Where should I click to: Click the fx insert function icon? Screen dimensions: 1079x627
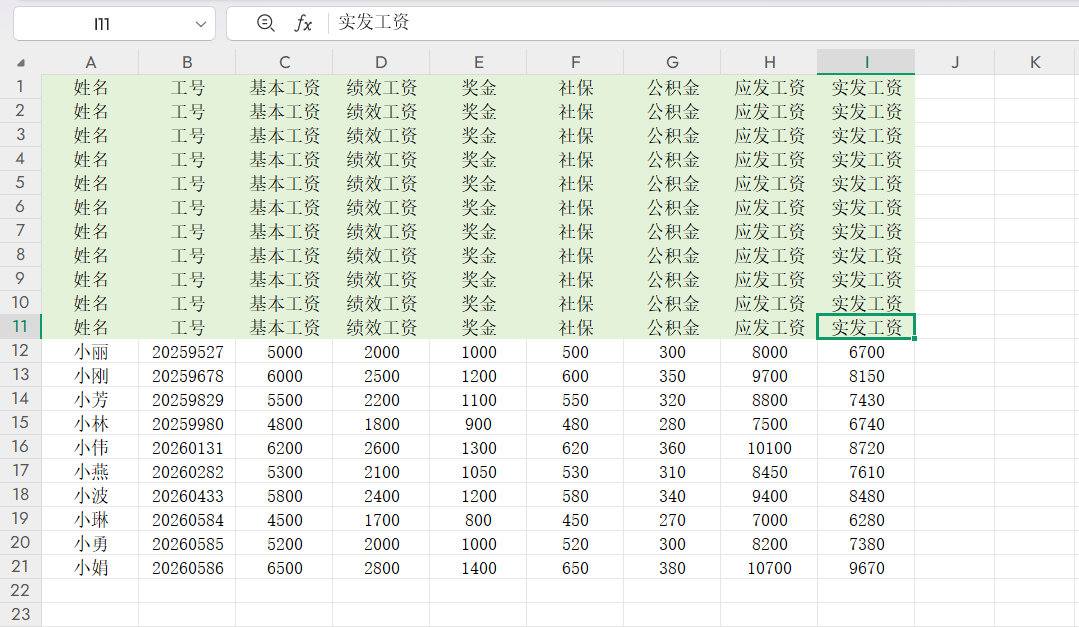pyautogui.click(x=303, y=23)
